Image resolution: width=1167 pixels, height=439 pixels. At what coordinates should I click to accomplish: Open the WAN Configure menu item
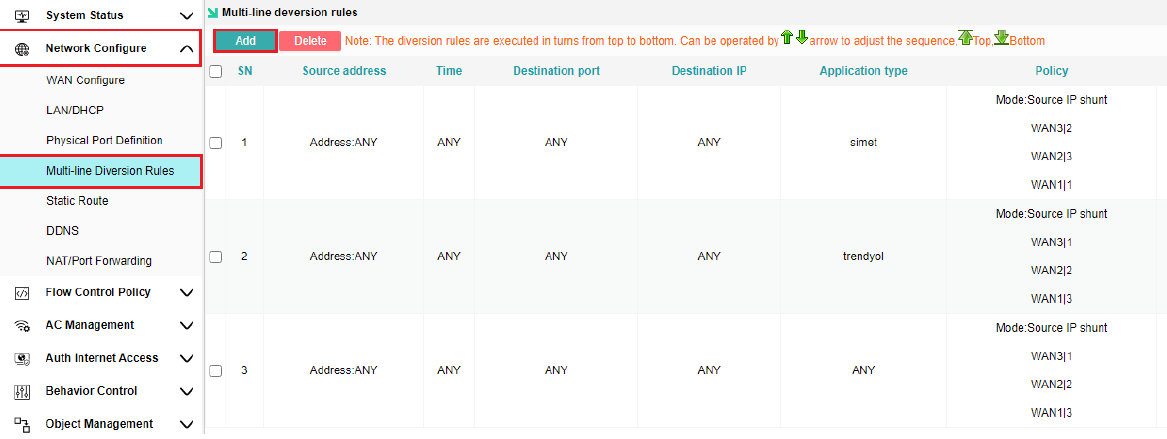(86, 80)
